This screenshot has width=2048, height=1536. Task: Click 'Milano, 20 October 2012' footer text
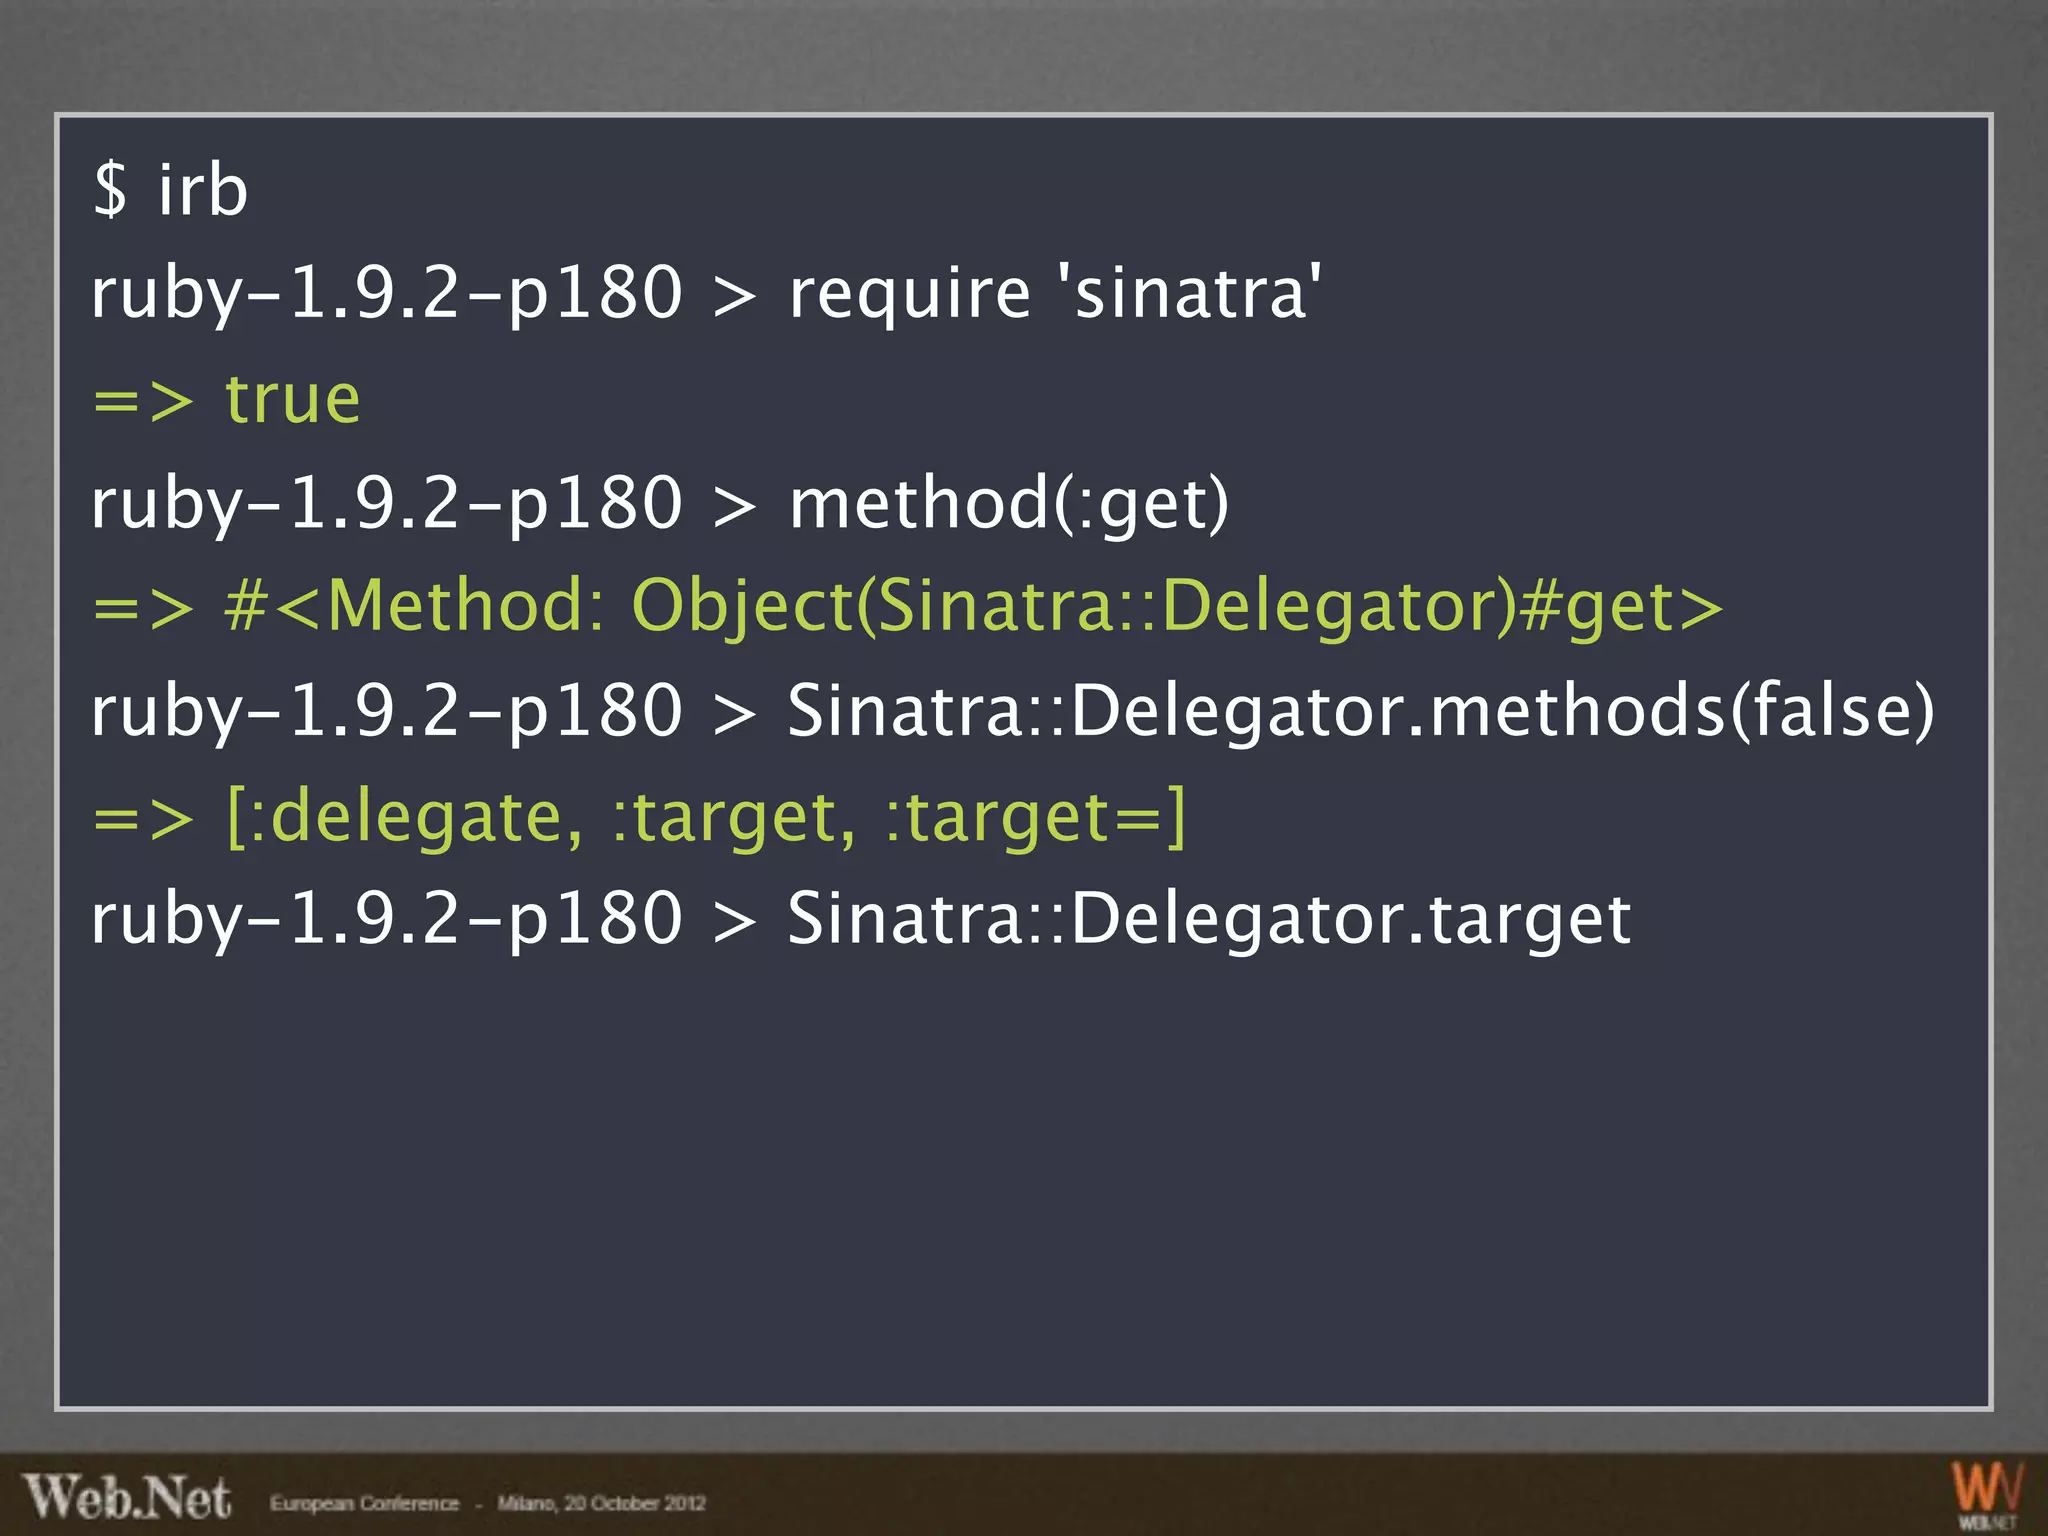pos(601,1503)
